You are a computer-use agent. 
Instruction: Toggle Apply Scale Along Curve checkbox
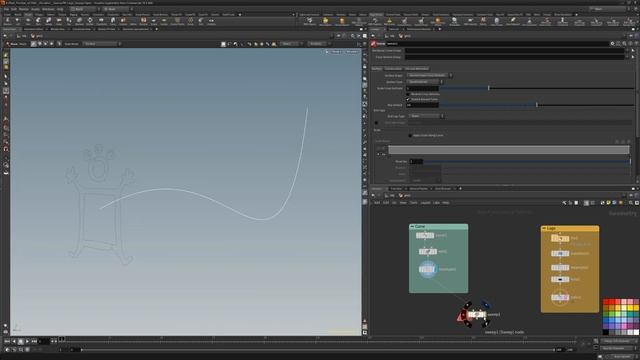pyautogui.click(x=410, y=135)
